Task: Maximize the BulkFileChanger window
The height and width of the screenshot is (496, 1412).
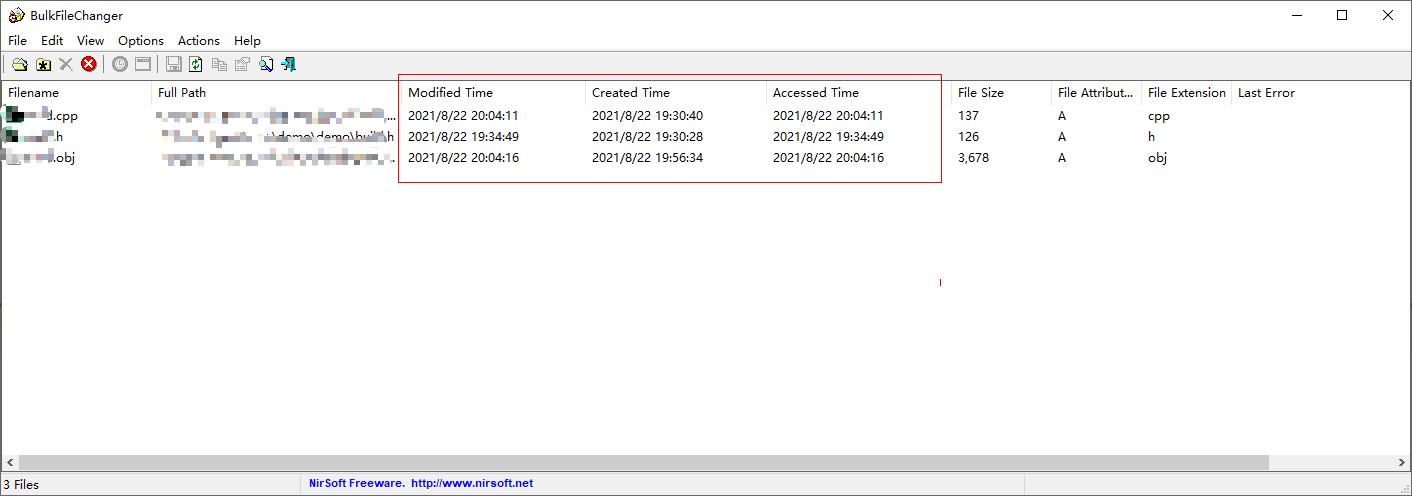Action: tap(1342, 15)
